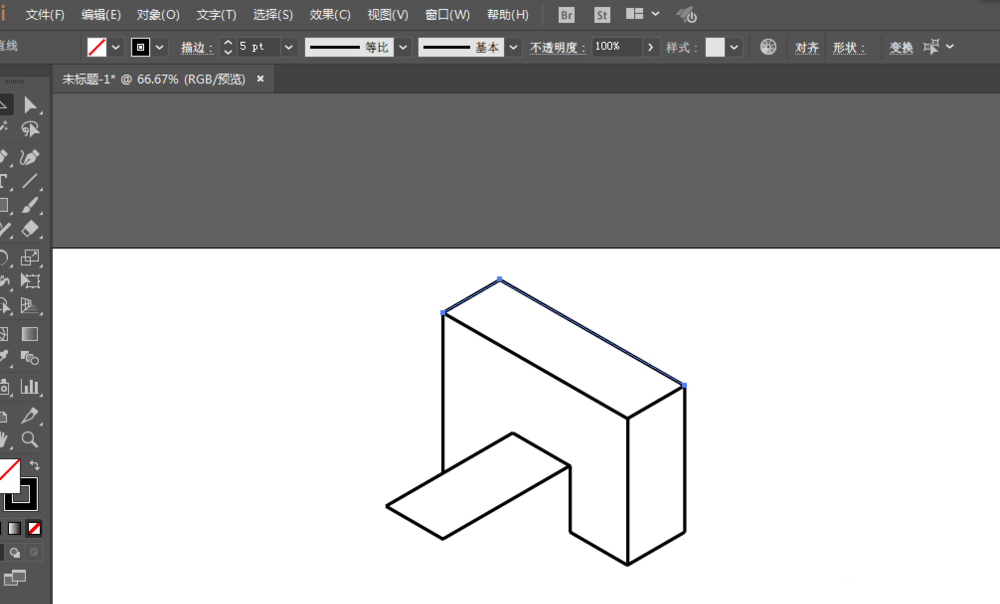Image resolution: width=1000 pixels, height=604 pixels.
Task: Open the 文字(T) menu
Action: point(216,15)
